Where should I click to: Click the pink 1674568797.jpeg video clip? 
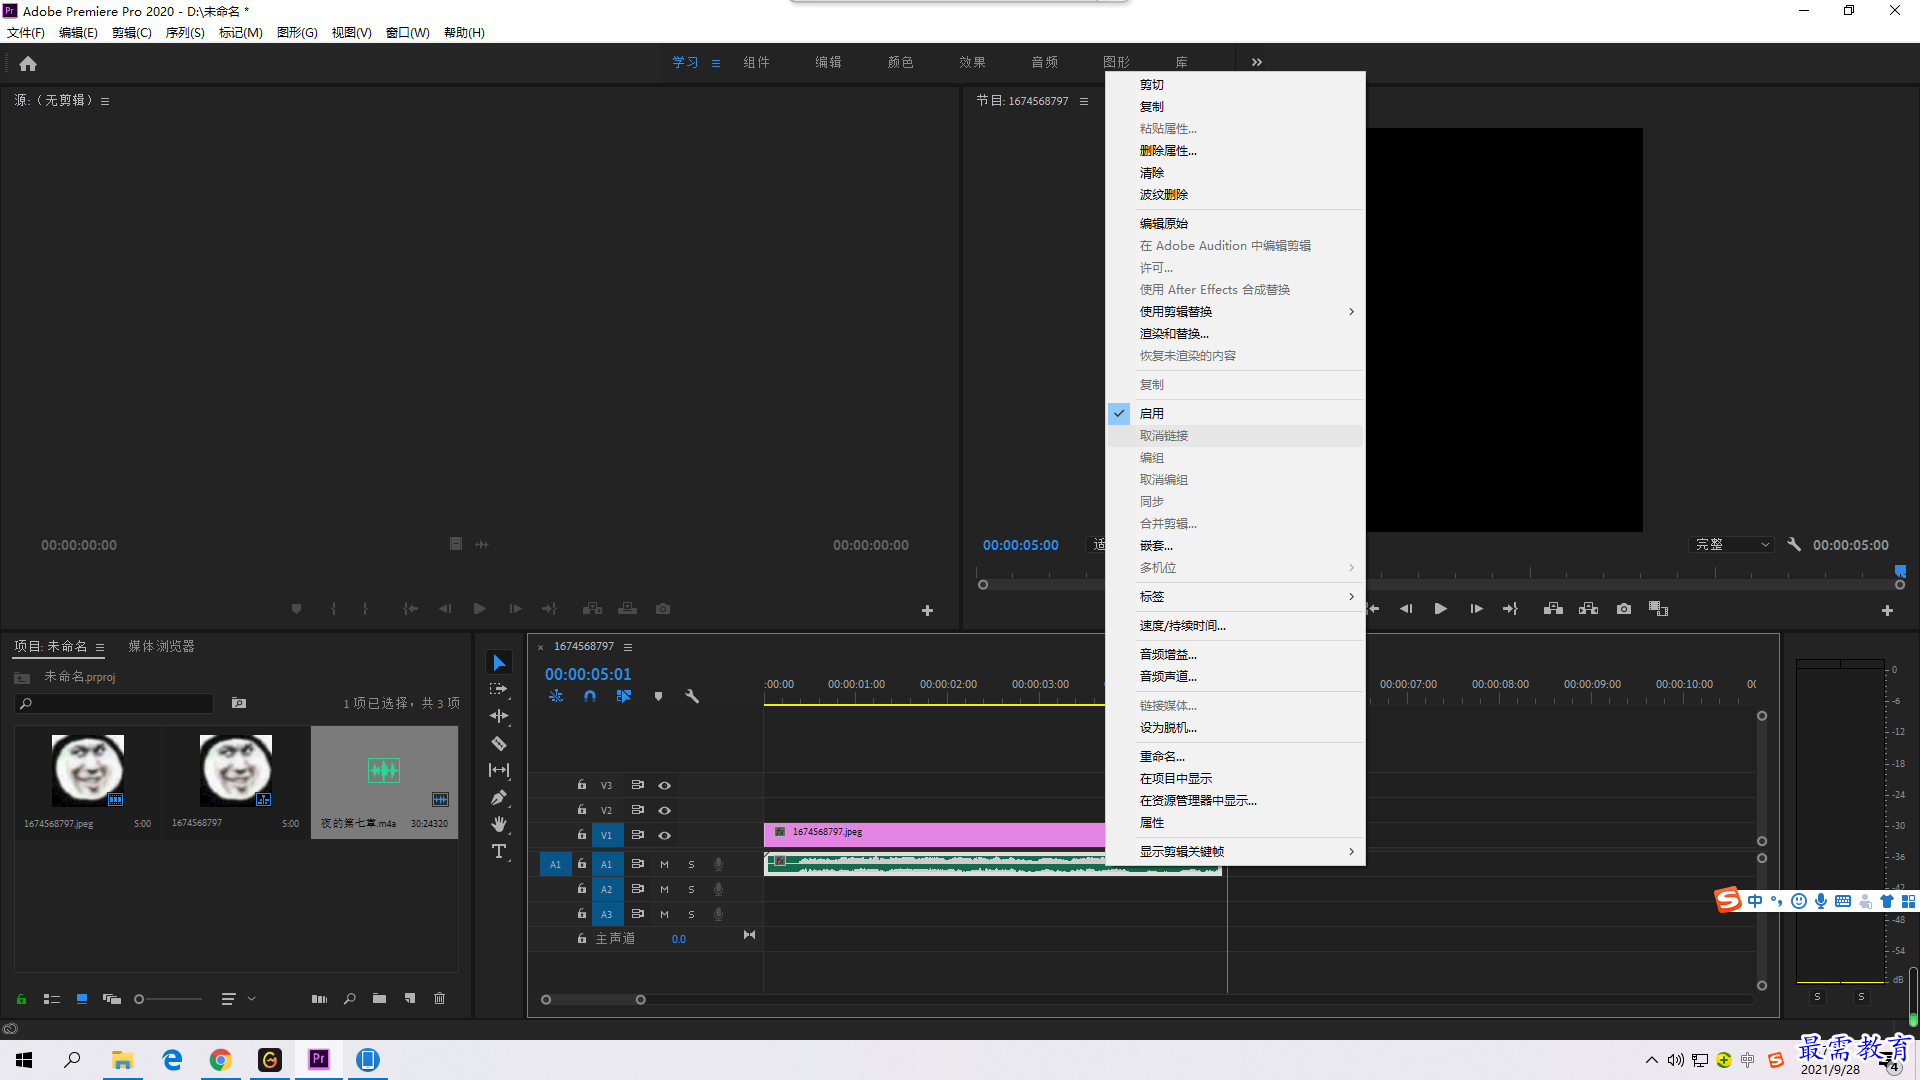934,834
